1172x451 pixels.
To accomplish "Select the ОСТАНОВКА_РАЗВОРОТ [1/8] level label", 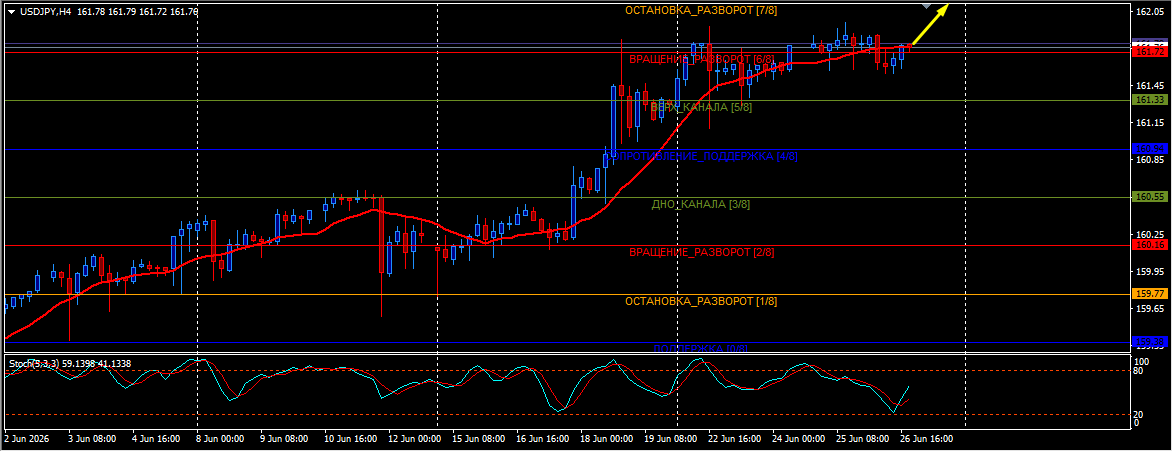I will [700, 301].
